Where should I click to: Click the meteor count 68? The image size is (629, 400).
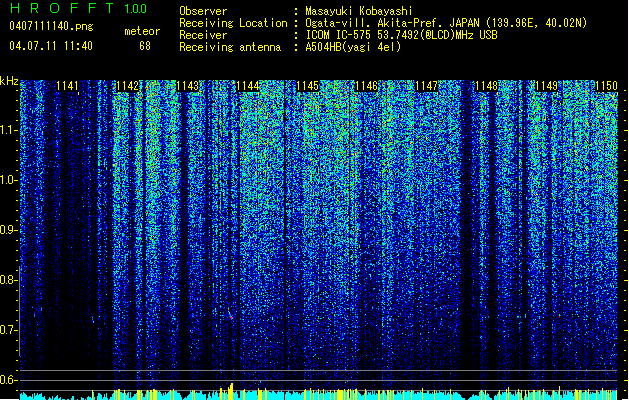pos(145,46)
